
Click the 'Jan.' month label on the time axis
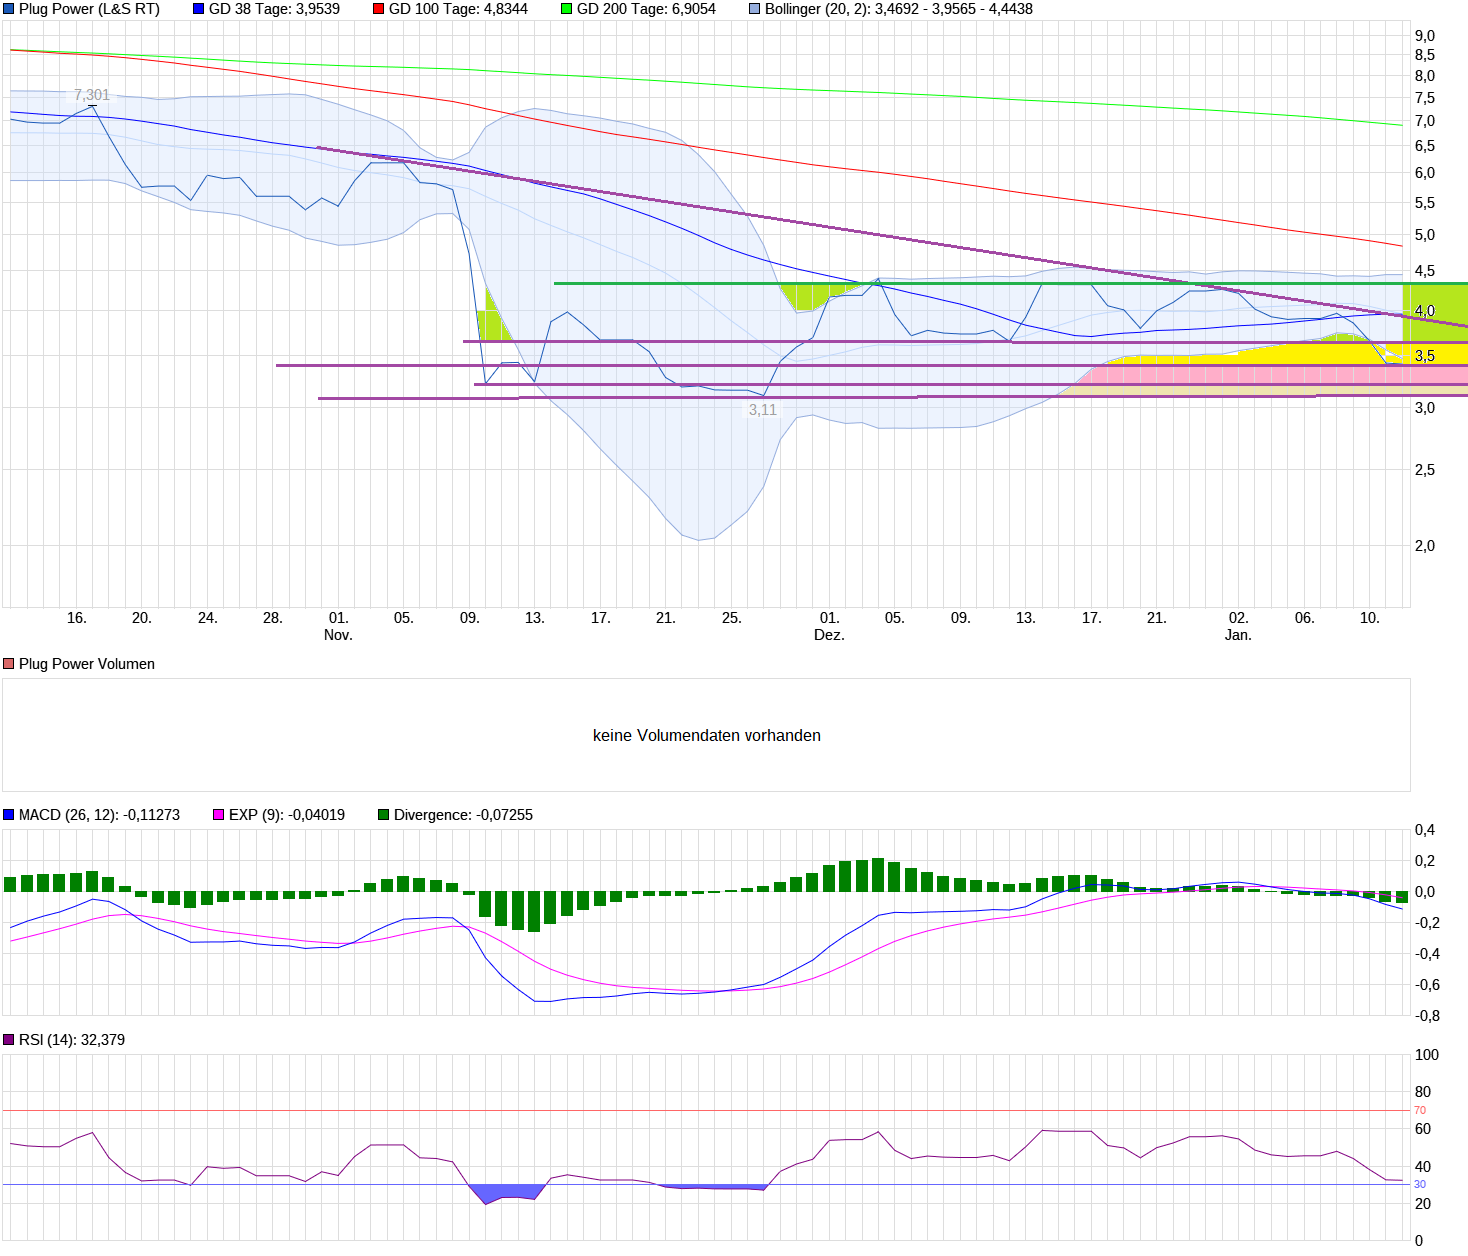tap(1238, 635)
